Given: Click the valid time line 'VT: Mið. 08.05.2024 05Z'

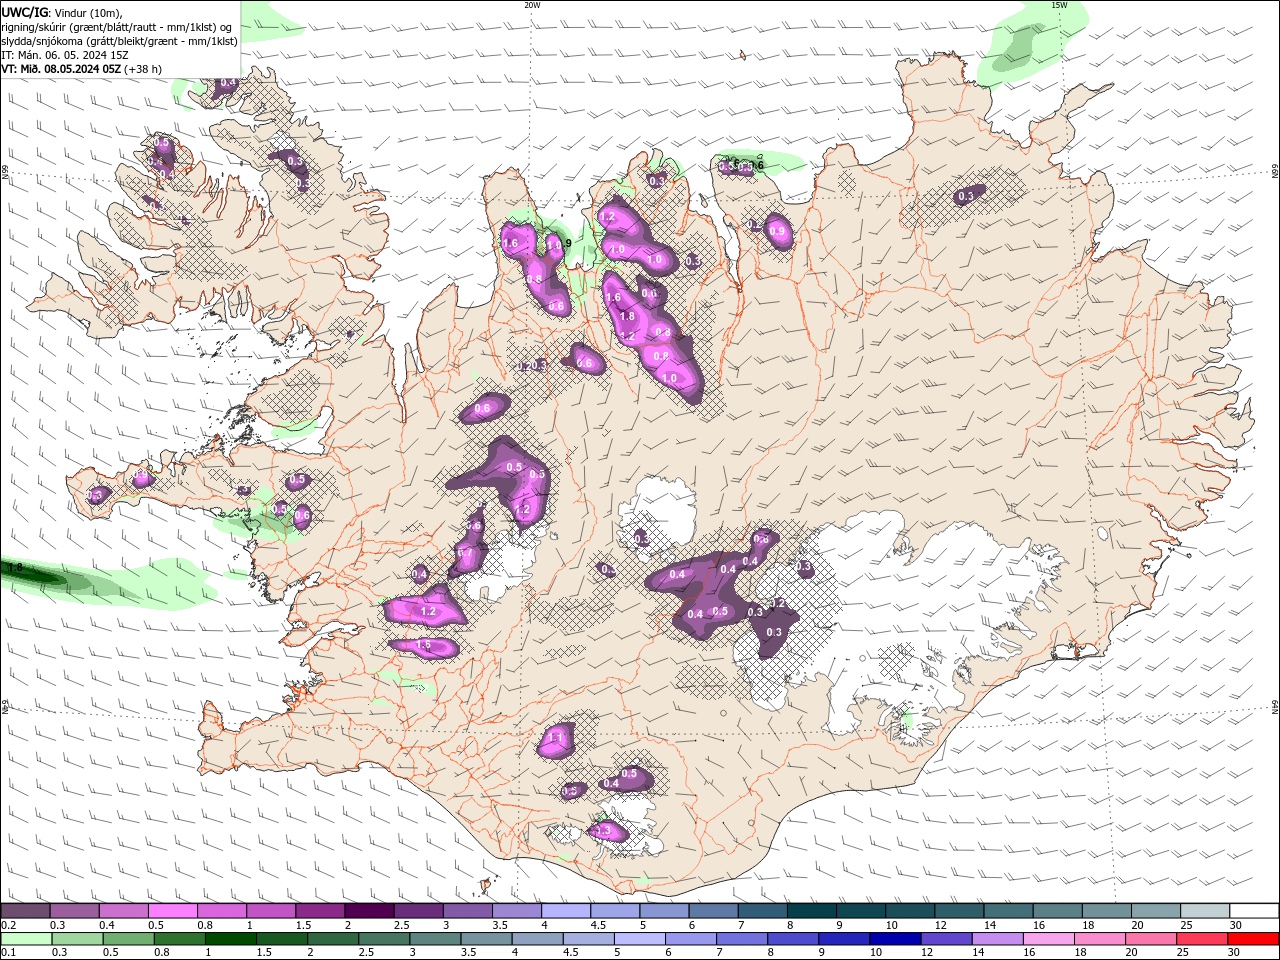Looking at the screenshot, I should pyautogui.click(x=62, y=69).
